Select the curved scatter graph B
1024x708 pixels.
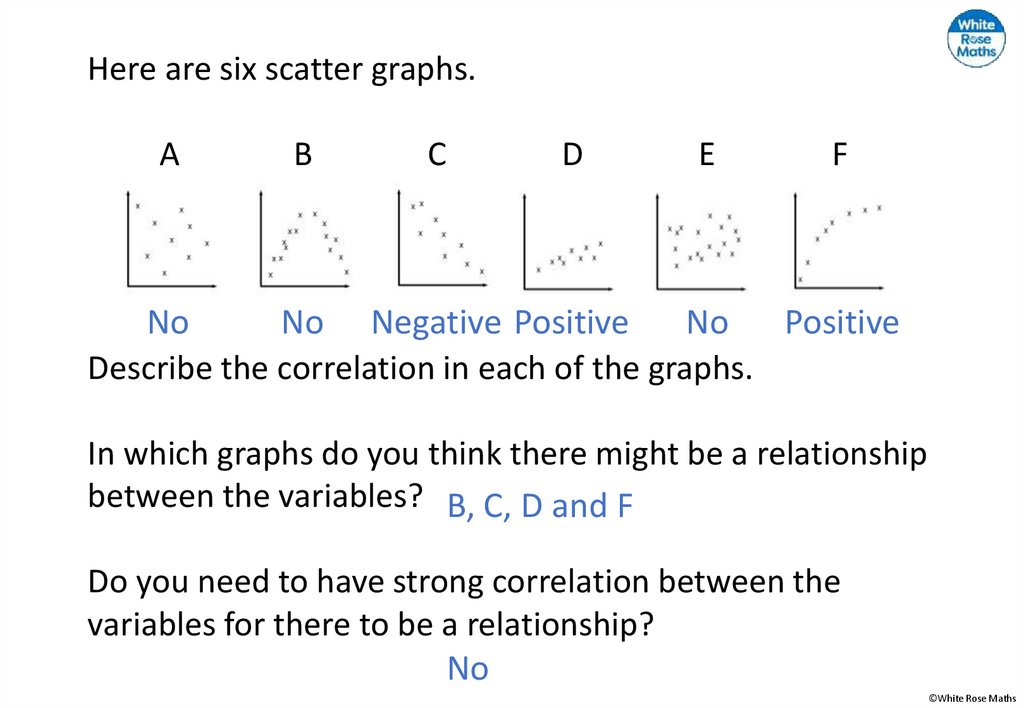[x=305, y=240]
